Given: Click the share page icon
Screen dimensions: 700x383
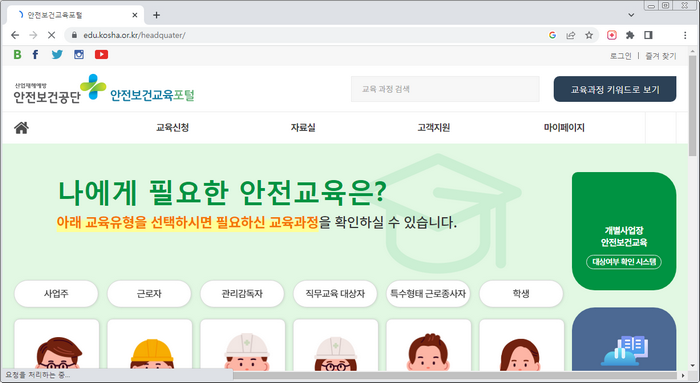Looking at the screenshot, I should tap(571, 35).
